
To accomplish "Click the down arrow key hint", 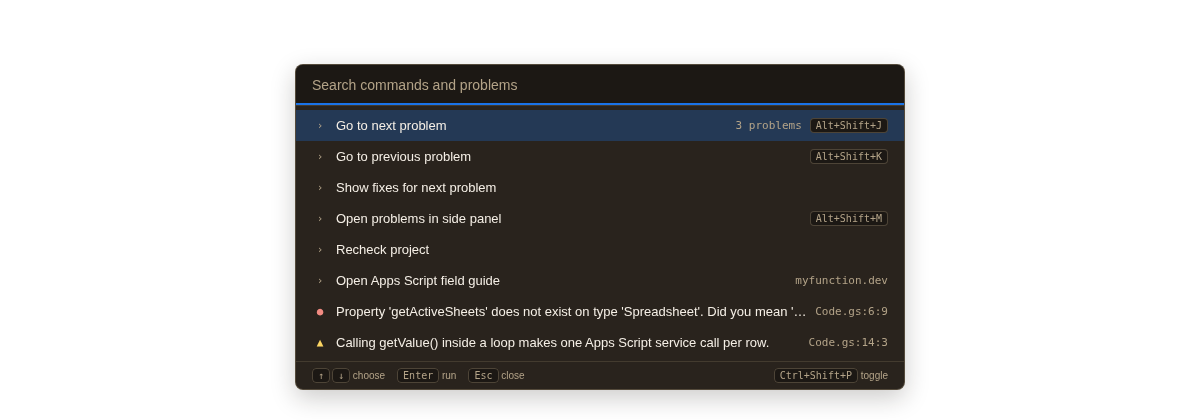I will tap(341, 376).
